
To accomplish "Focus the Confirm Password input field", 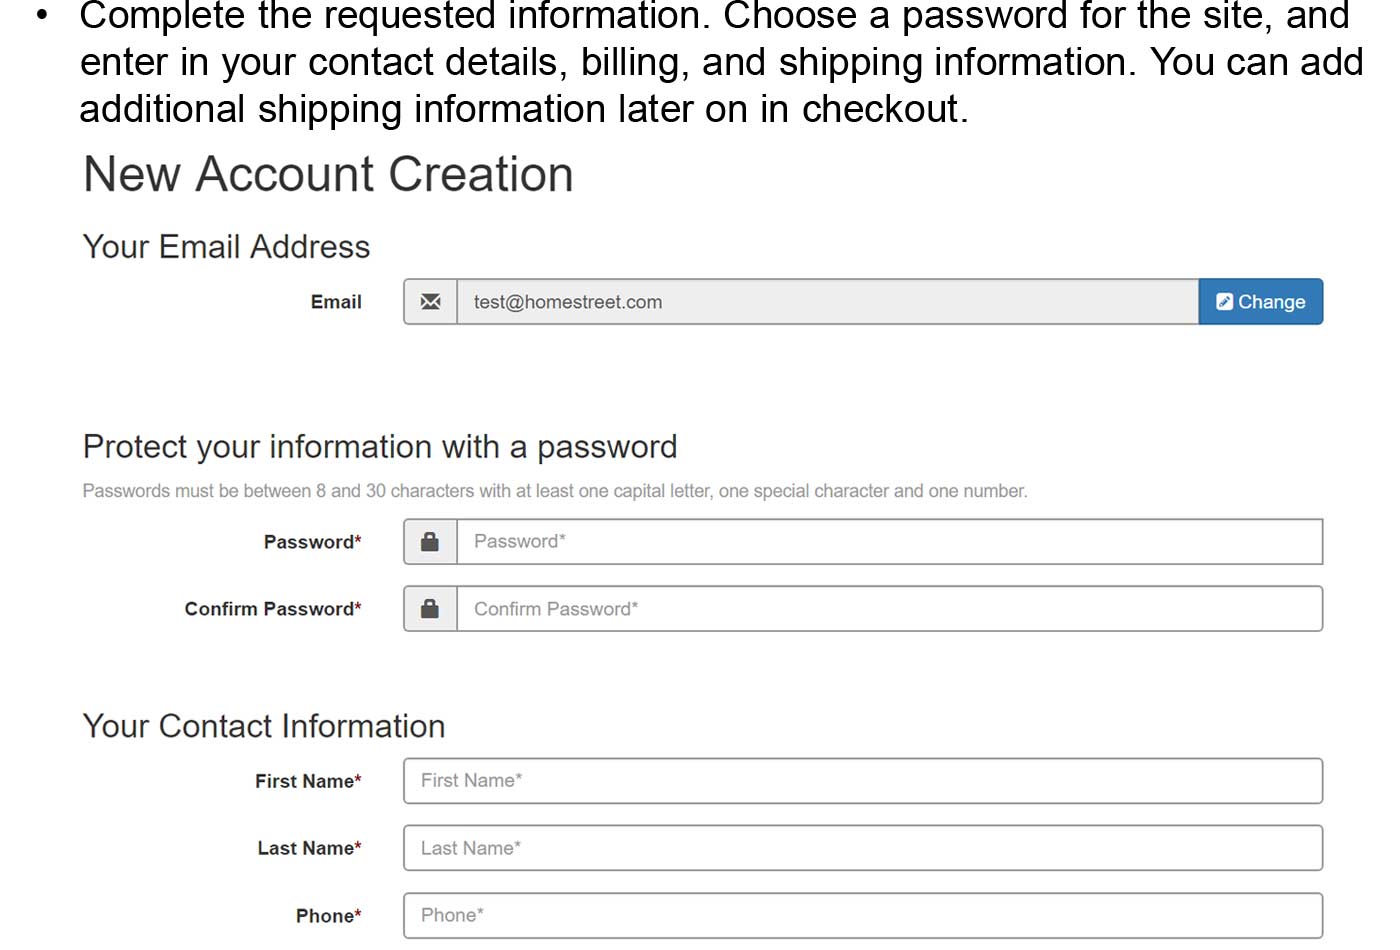I will 888,609.
